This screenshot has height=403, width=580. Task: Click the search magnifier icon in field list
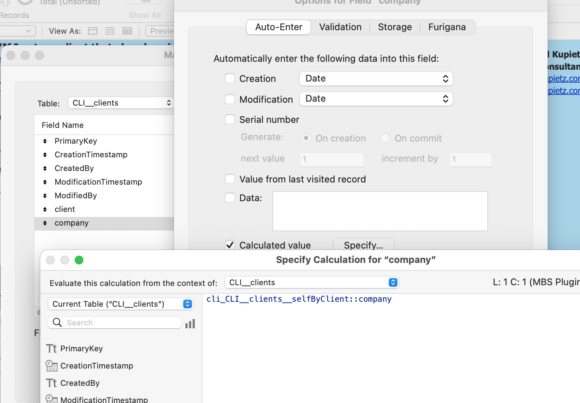click(x=57, y=322)
